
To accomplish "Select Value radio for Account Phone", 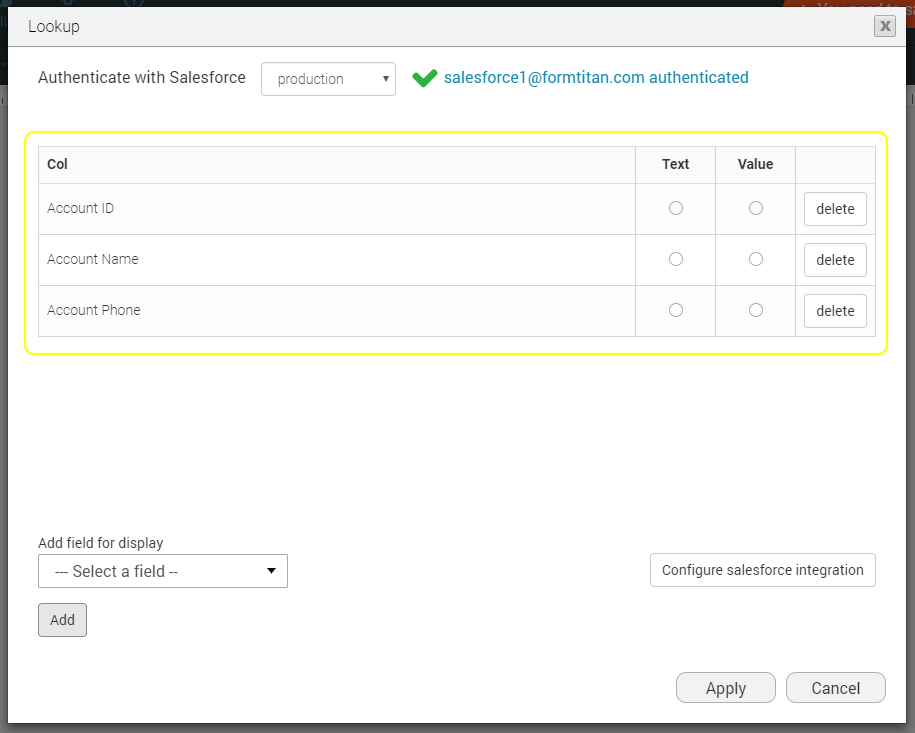I will [756, 310].
